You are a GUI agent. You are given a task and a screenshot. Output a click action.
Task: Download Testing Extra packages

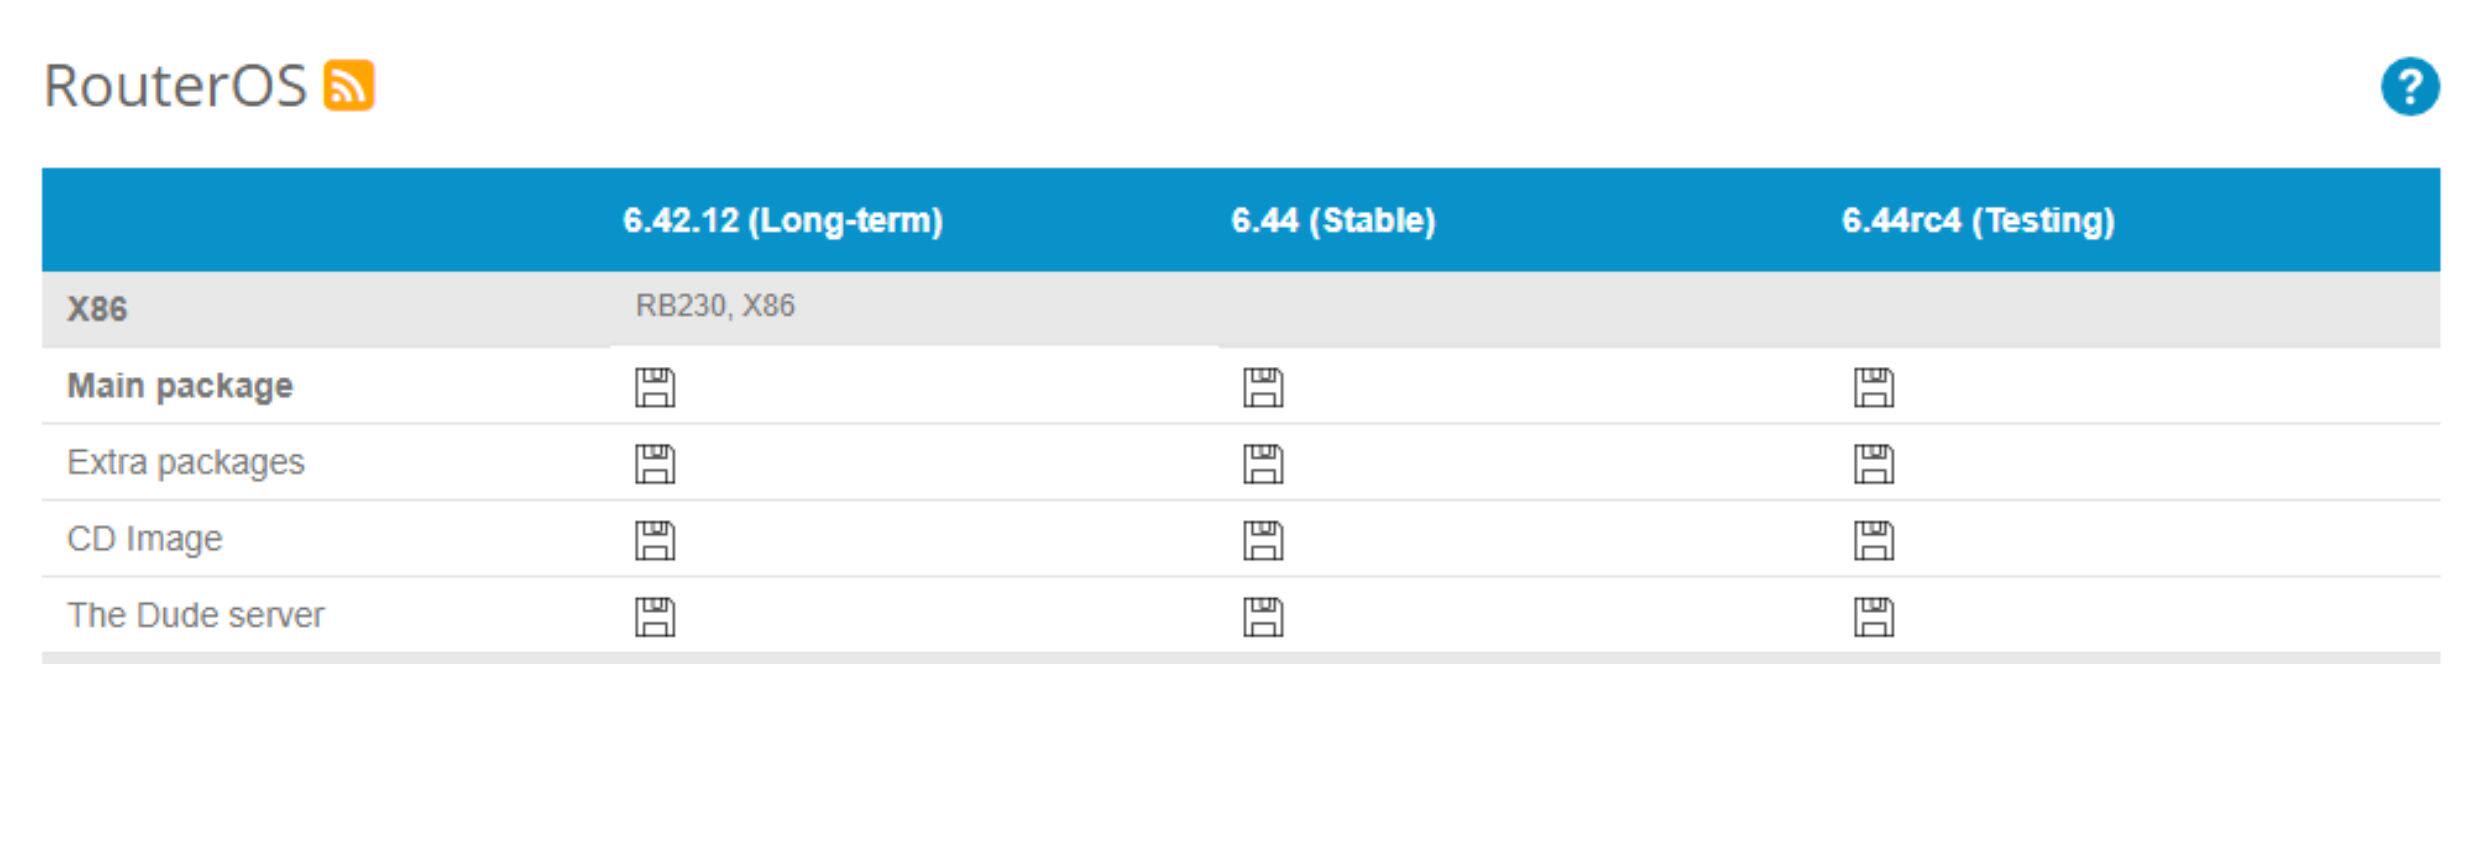coord(1873,464)
